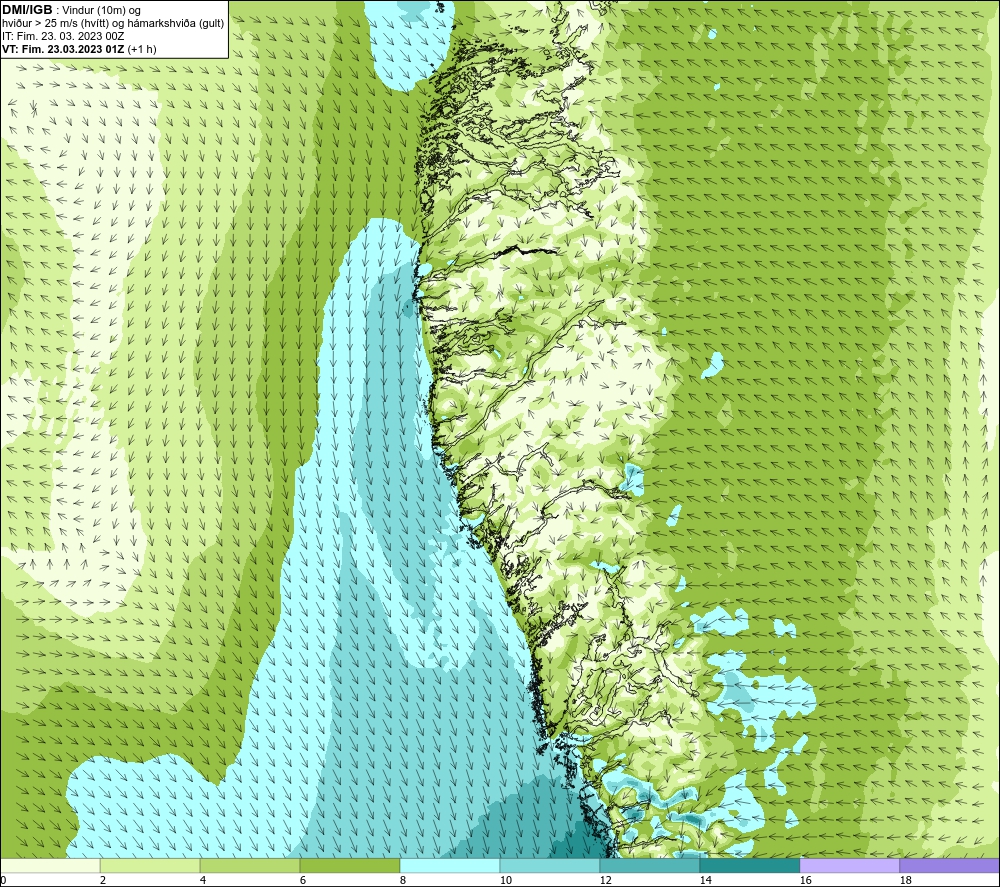1000x887 pixels.
Task: Click the 4–6 m/s green swatch
Action: 250,865
